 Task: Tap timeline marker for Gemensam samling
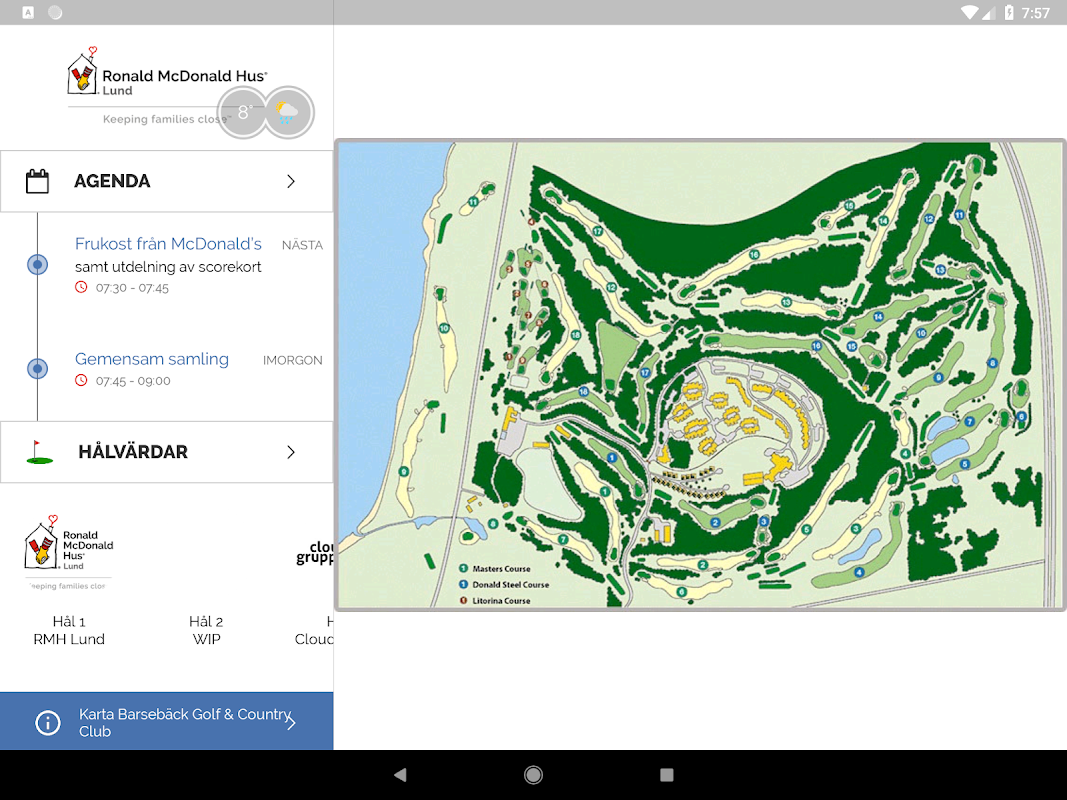pos(37,368)
